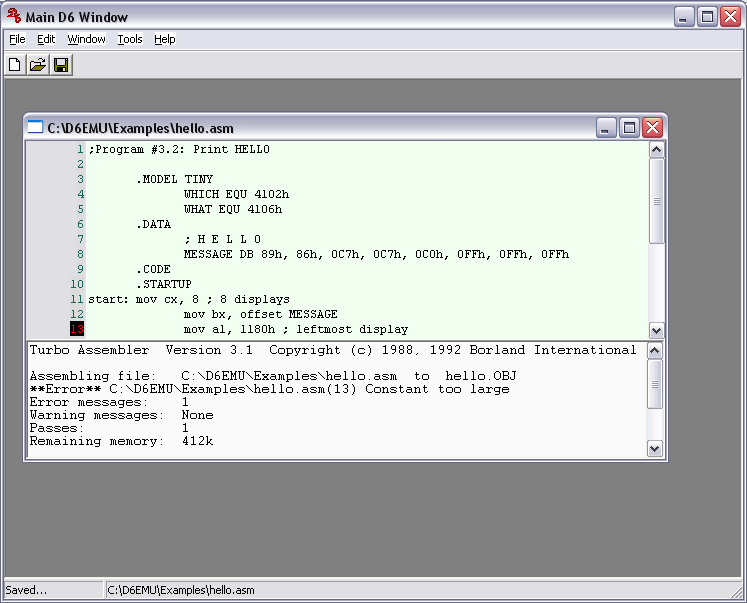Click the code editor scrollbar thumb

pyautogui.click(x=656, y=200)
